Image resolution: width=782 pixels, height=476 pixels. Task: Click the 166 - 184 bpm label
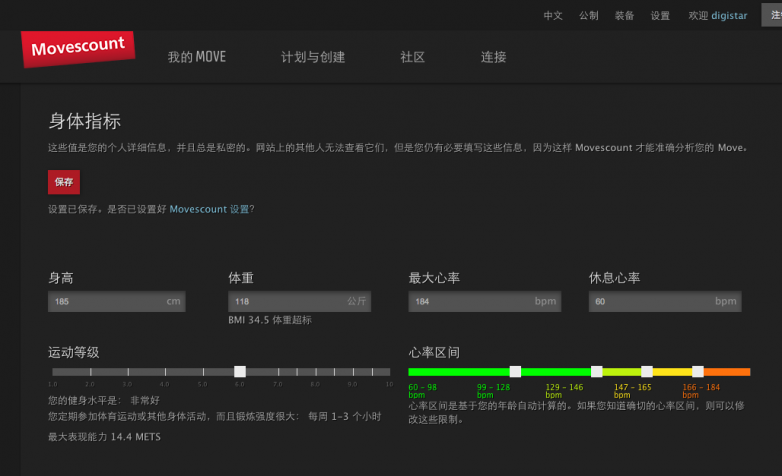(x=701, y=391)
